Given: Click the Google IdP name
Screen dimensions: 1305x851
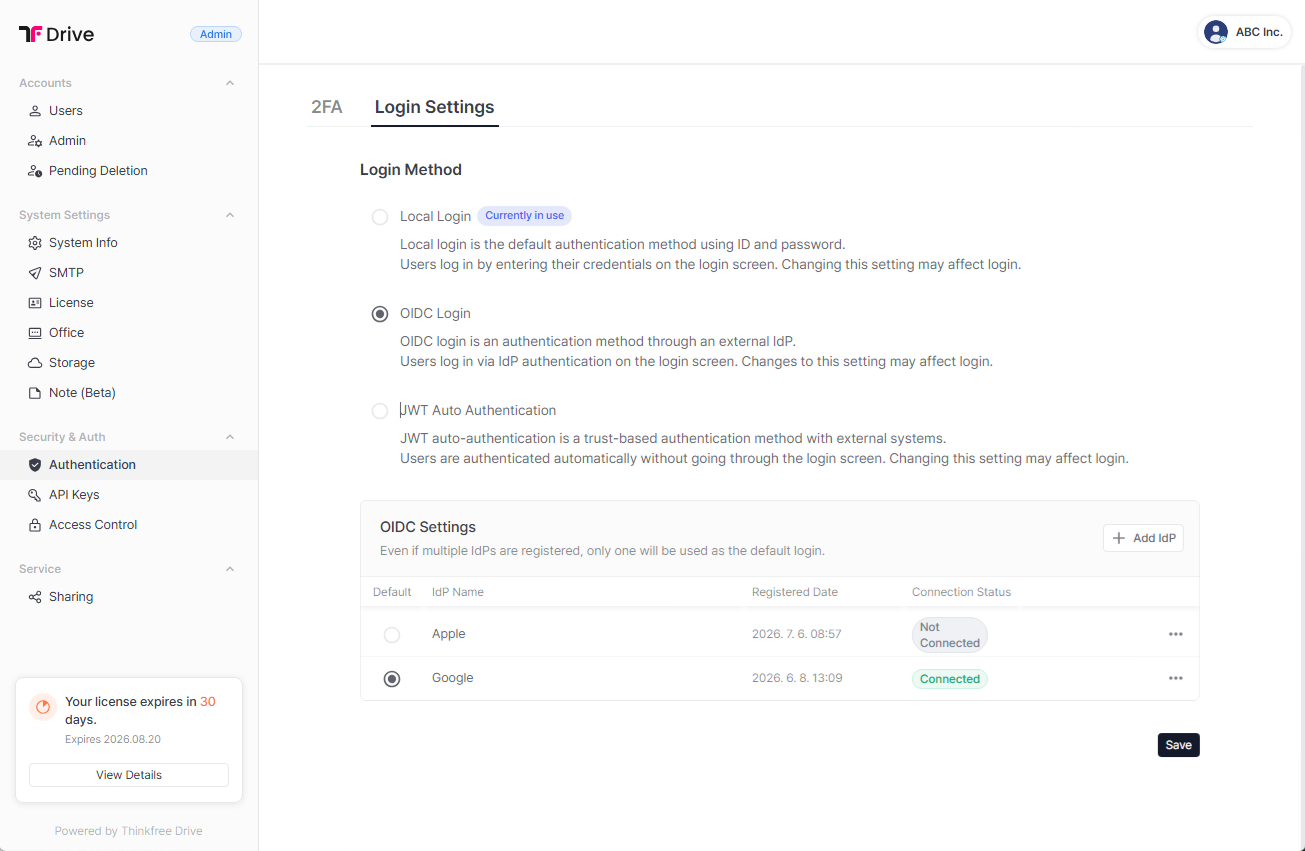Looking at the screenshot, I should pos(453,678).
